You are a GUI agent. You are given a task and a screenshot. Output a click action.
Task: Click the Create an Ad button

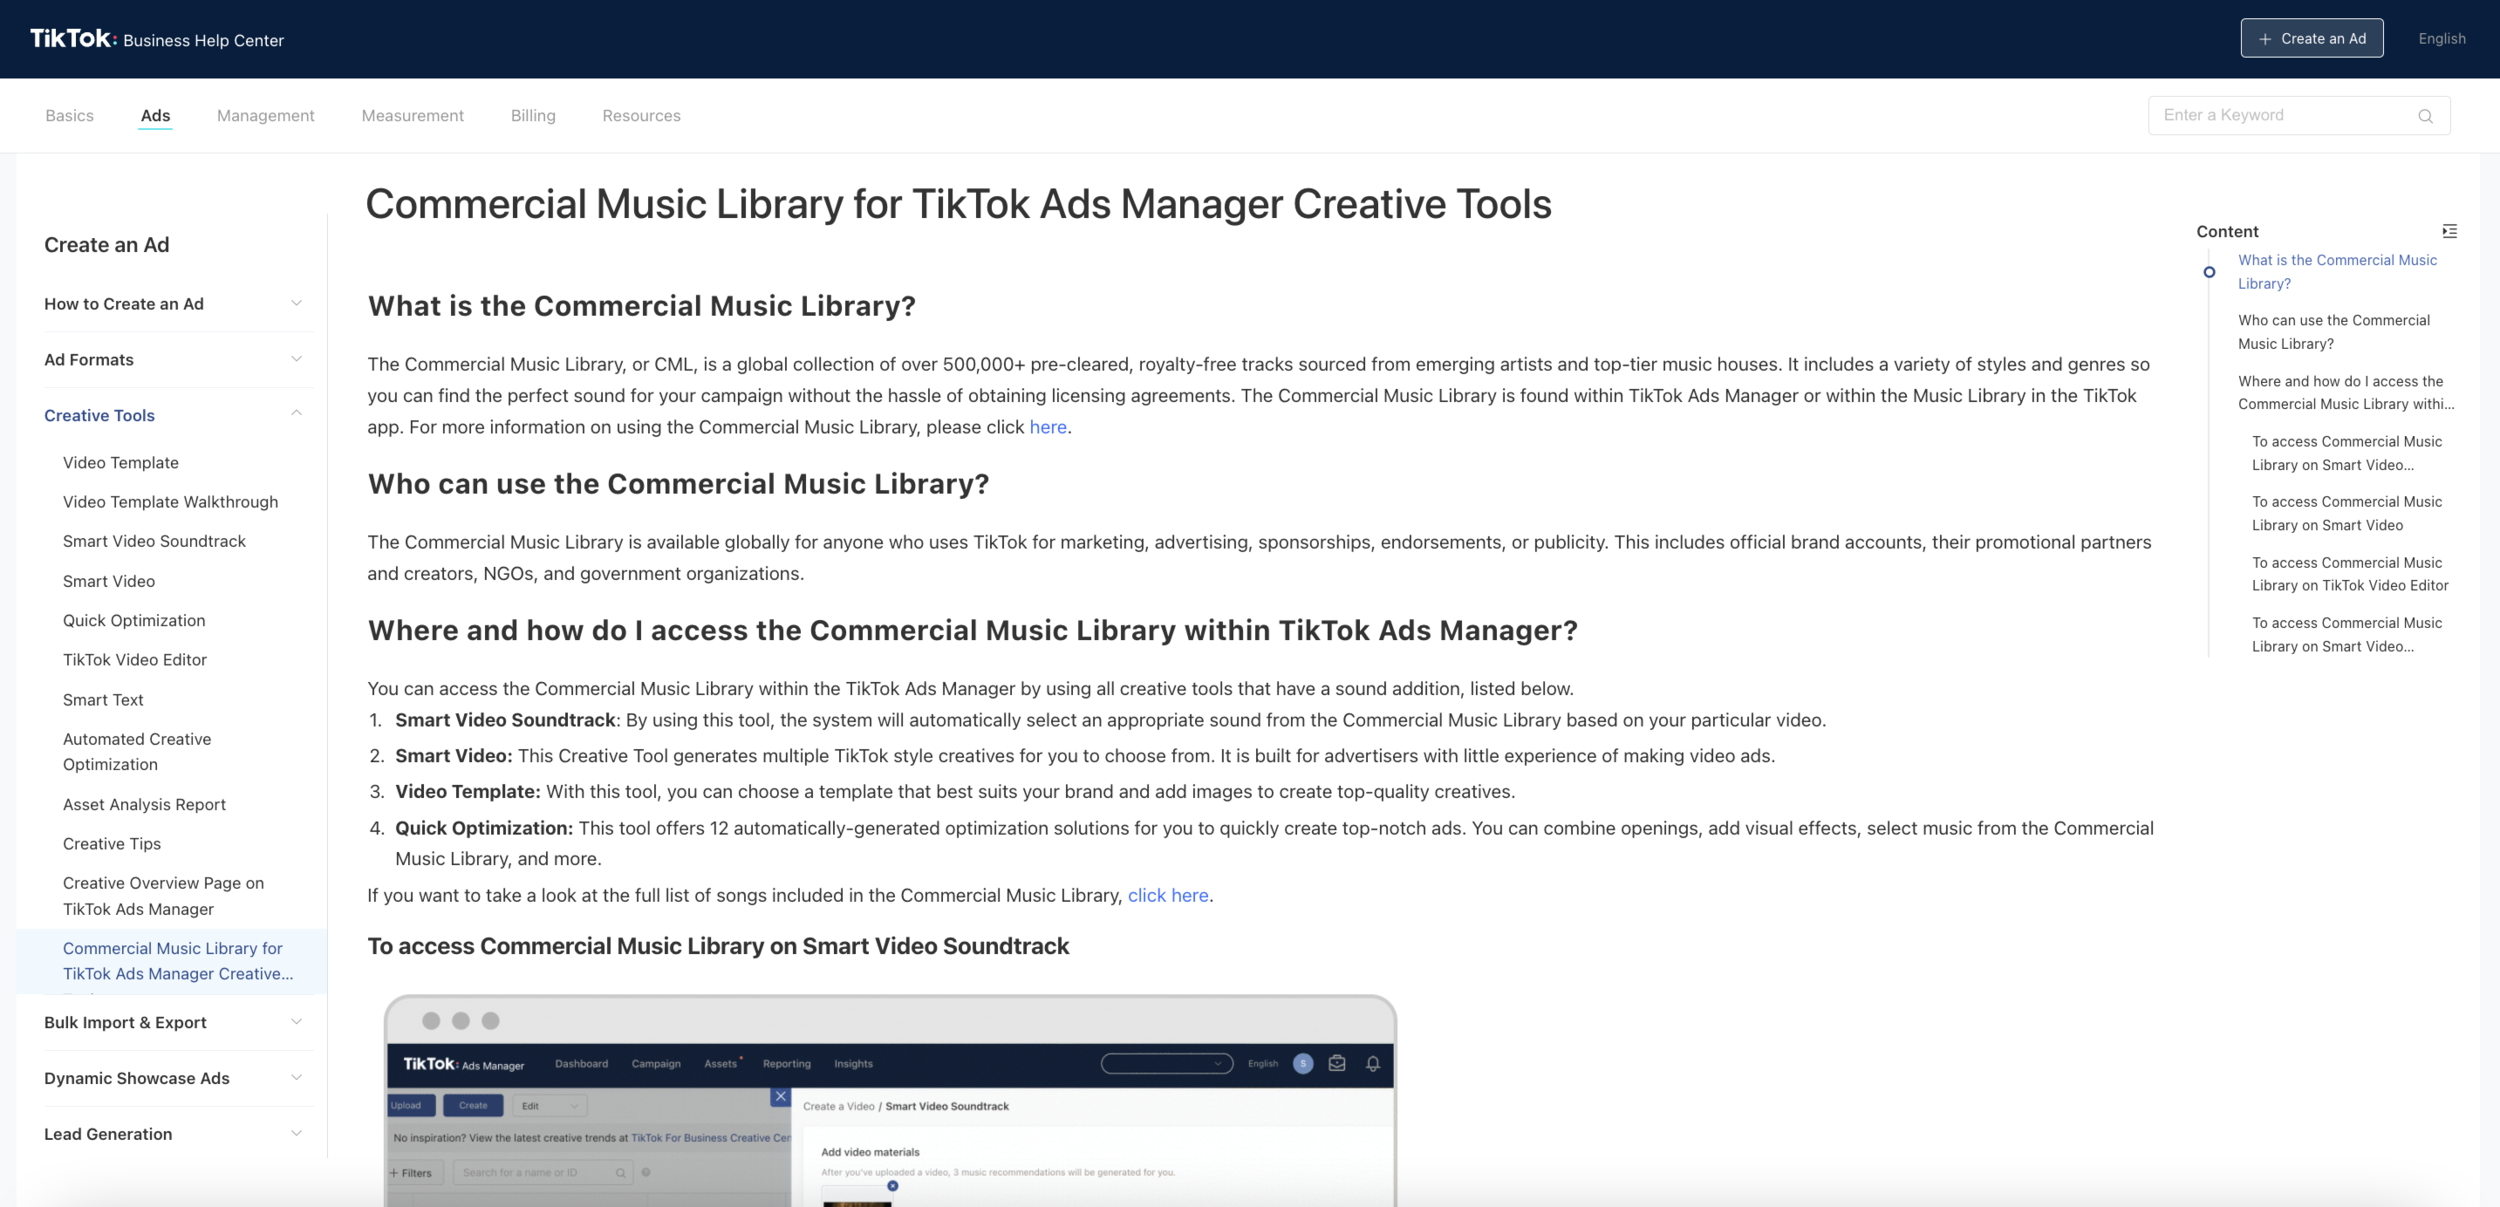pyautogui.click(x=2311, y=38)
